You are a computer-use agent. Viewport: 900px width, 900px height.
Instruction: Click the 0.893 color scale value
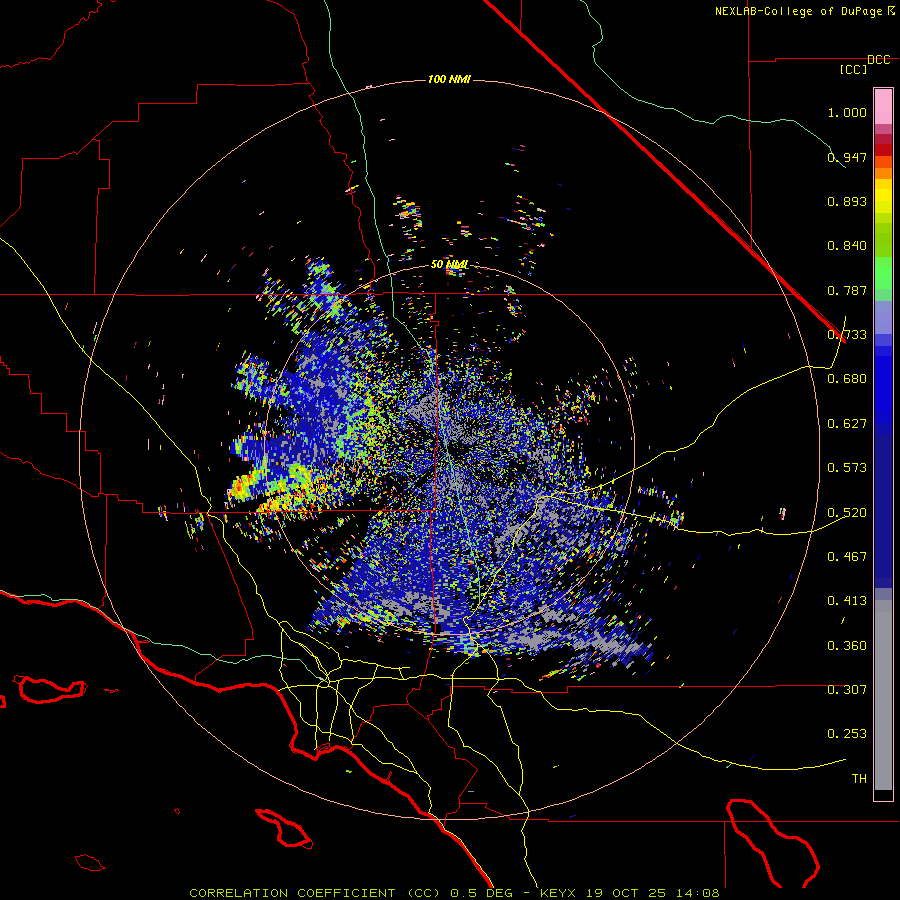847,201
